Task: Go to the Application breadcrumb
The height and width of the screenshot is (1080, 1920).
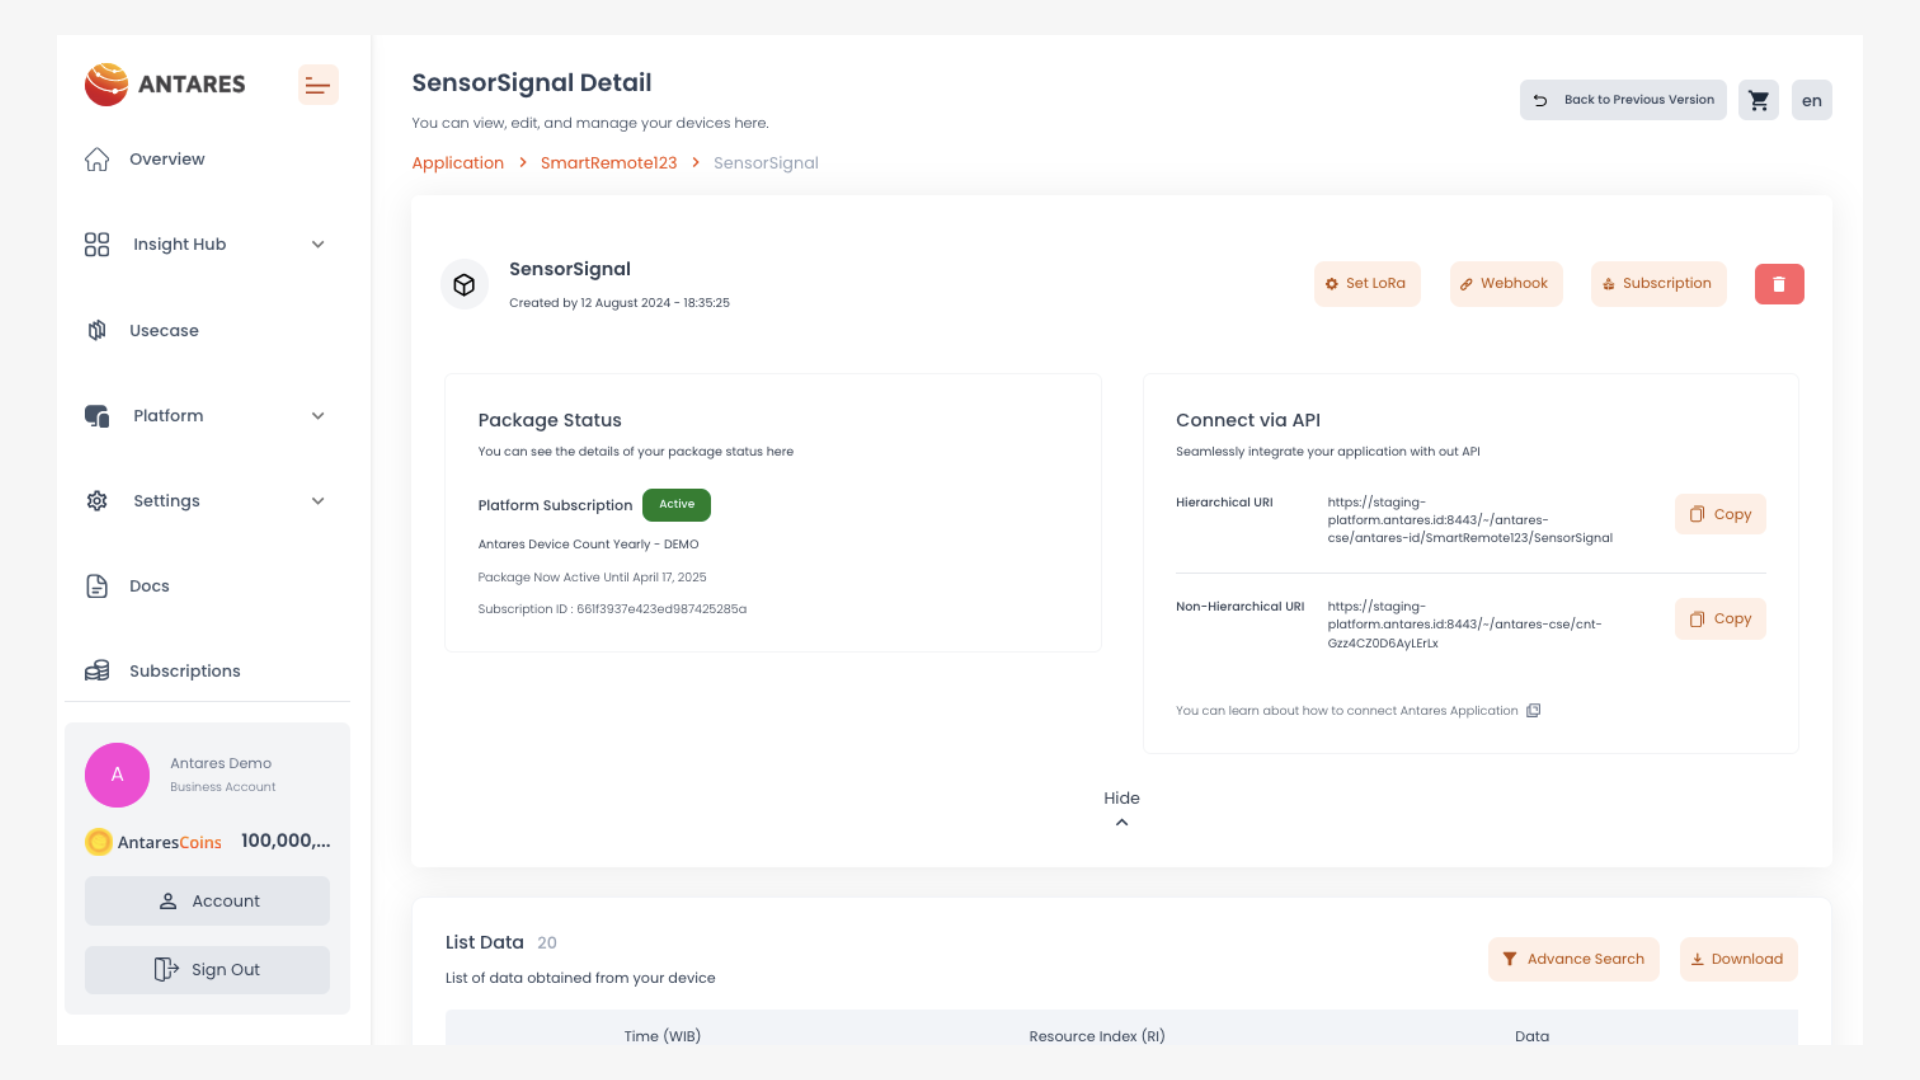Action: pos(458,163)
